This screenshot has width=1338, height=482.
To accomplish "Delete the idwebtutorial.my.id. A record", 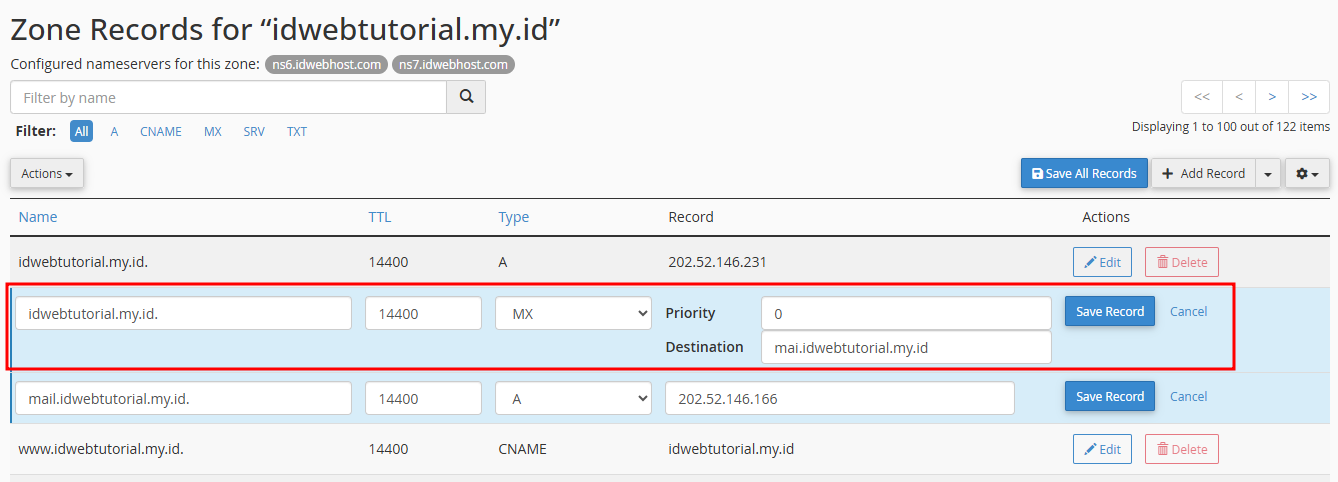I will coord(1182,262).
